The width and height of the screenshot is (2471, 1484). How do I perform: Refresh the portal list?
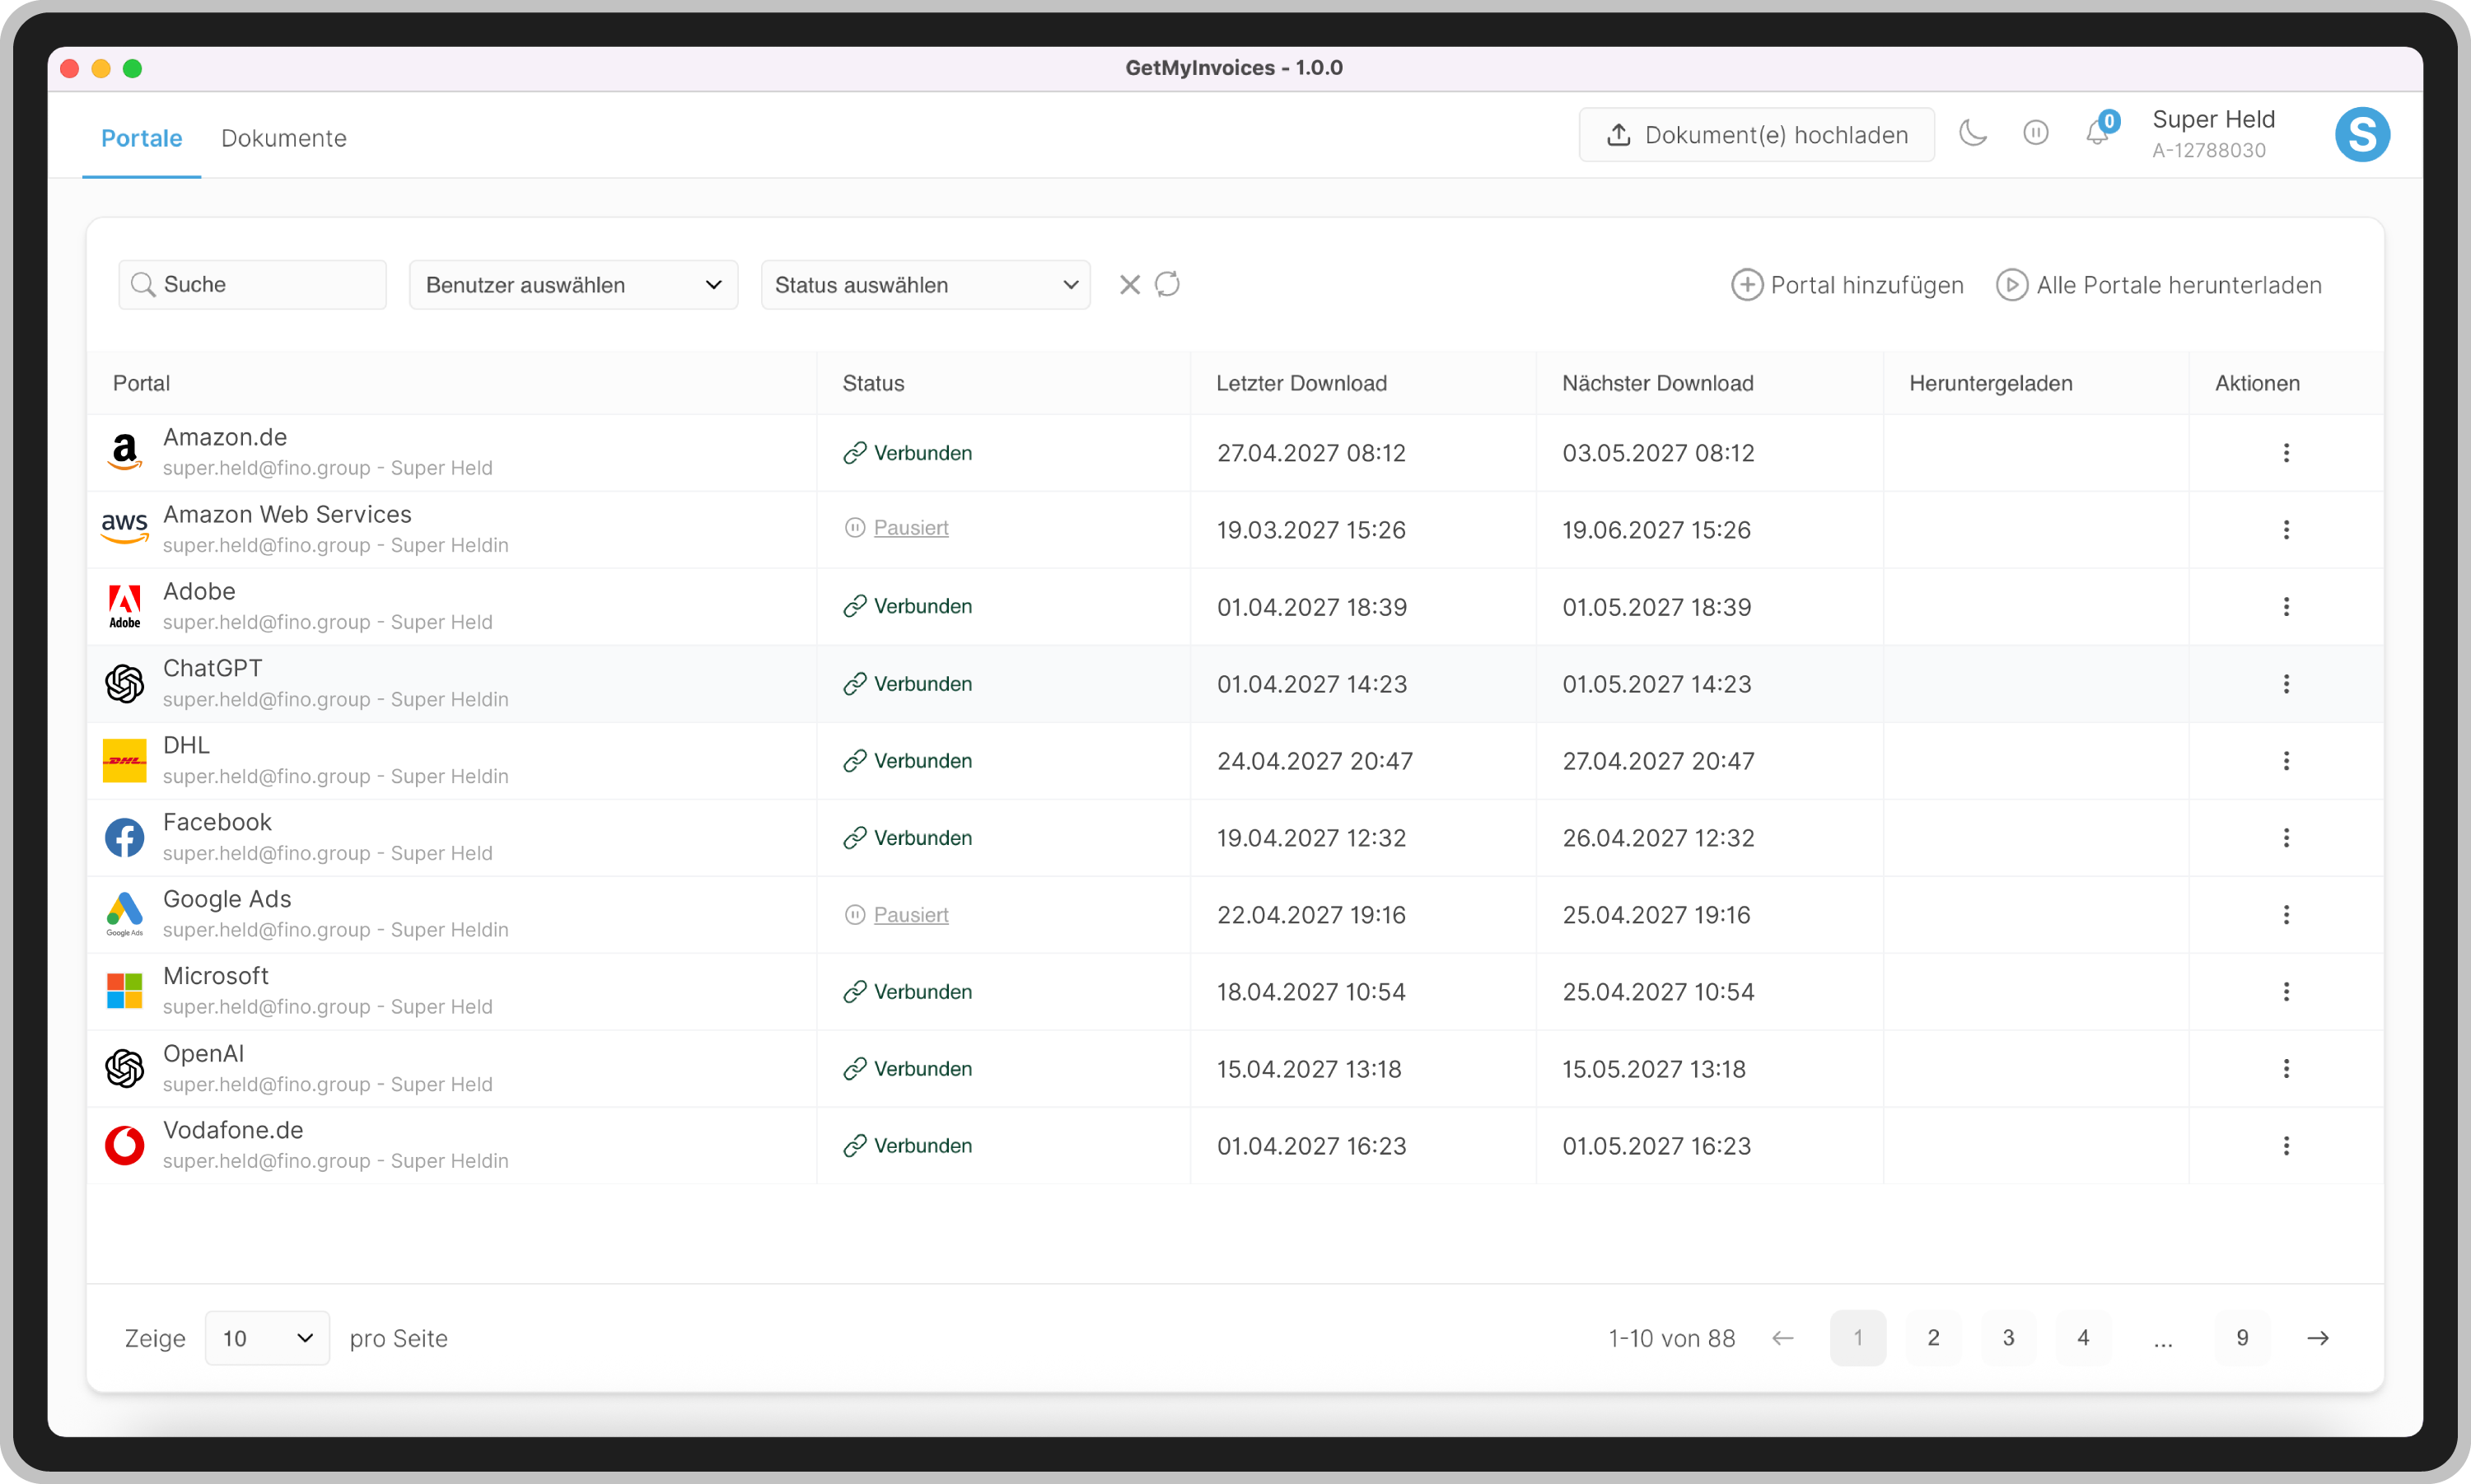click(x=1167, y=285)
